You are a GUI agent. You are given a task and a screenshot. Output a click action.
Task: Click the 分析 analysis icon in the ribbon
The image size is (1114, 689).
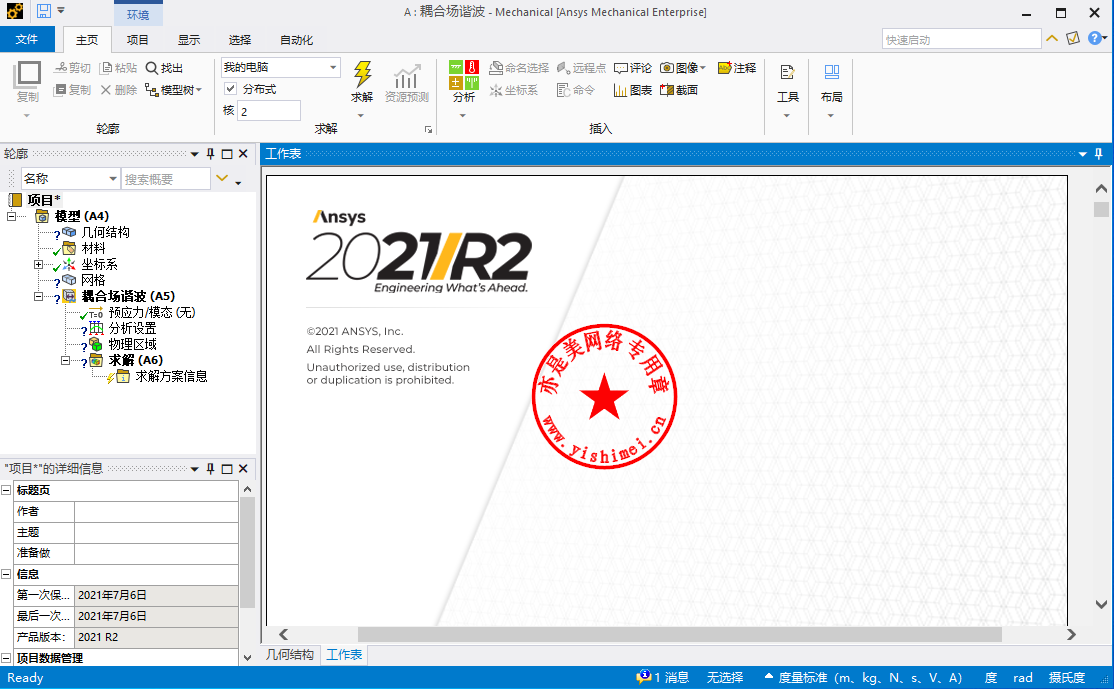[x=463, y=75]
